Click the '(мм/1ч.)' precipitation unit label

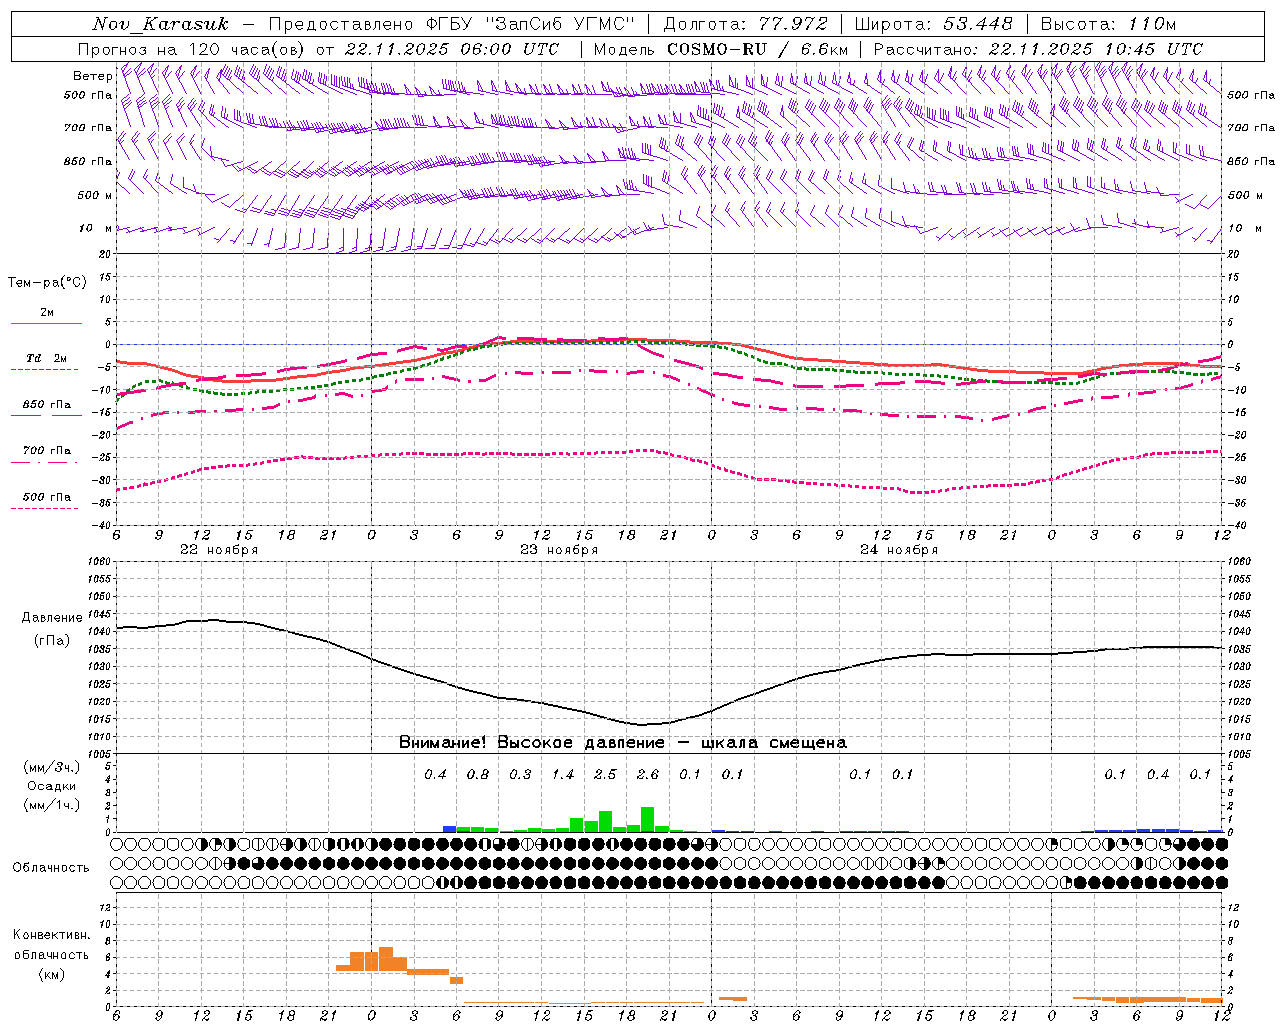click(50, 804)
